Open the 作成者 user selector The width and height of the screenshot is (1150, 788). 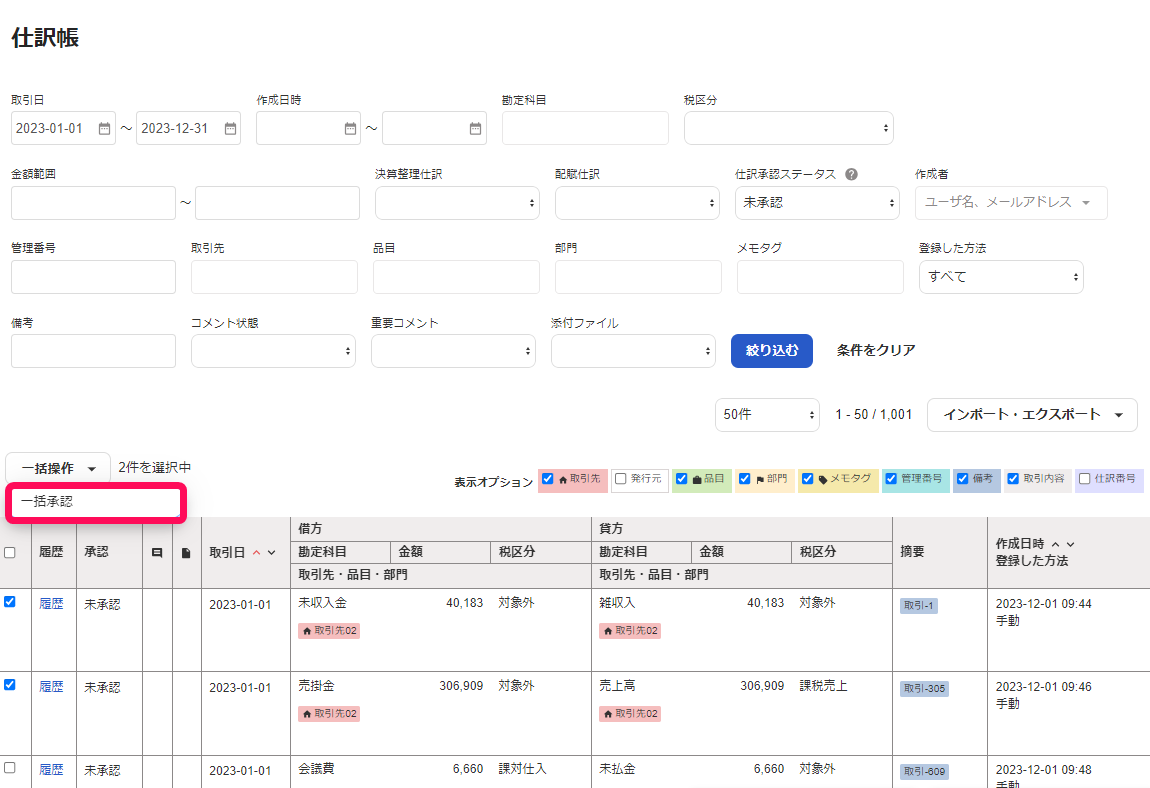[x=1011, y=203]
